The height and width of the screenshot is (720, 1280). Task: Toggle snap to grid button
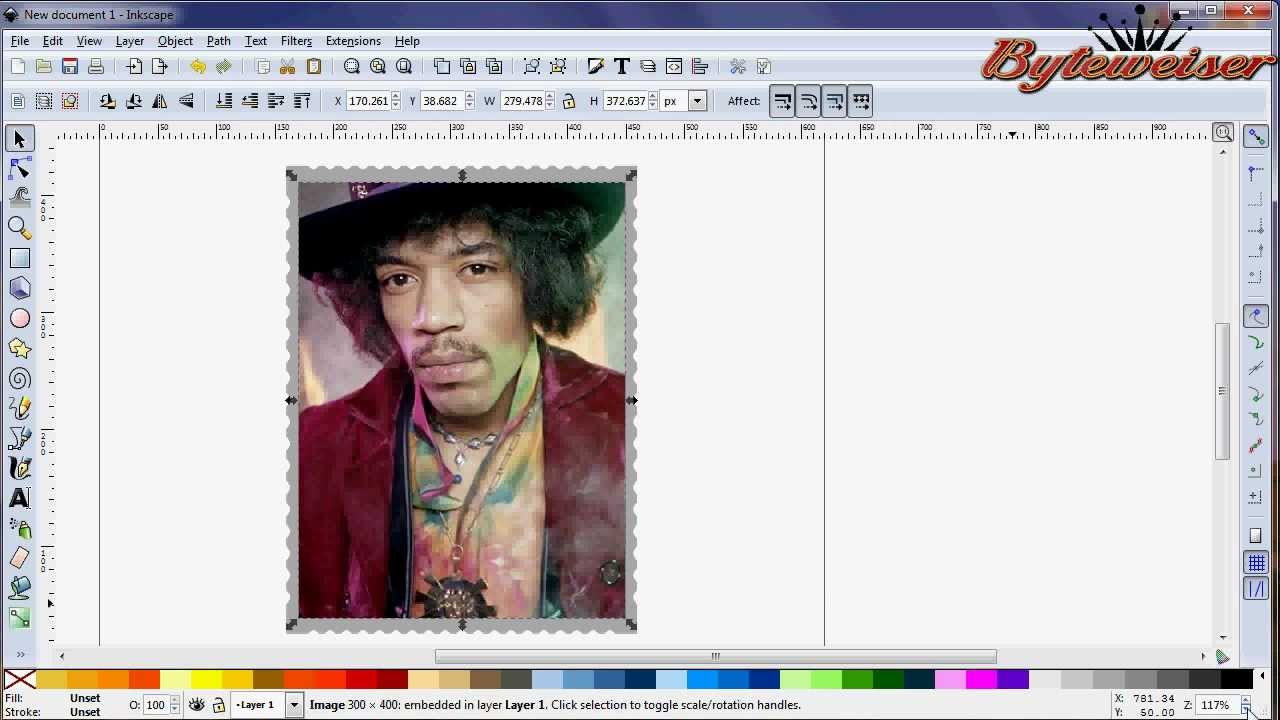click(1256, 563)
